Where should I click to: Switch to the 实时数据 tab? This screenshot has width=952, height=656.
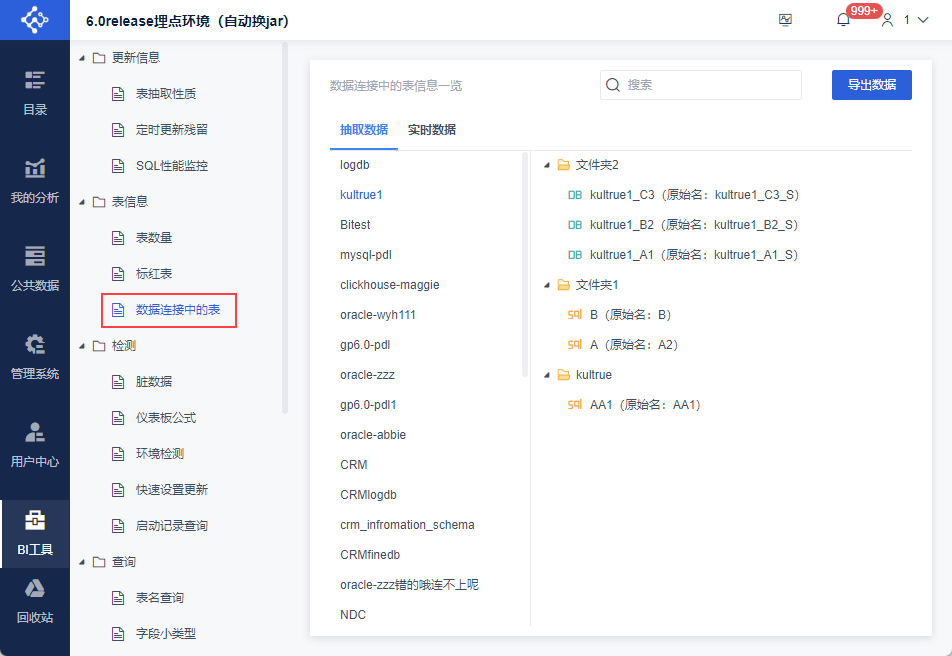432,130
